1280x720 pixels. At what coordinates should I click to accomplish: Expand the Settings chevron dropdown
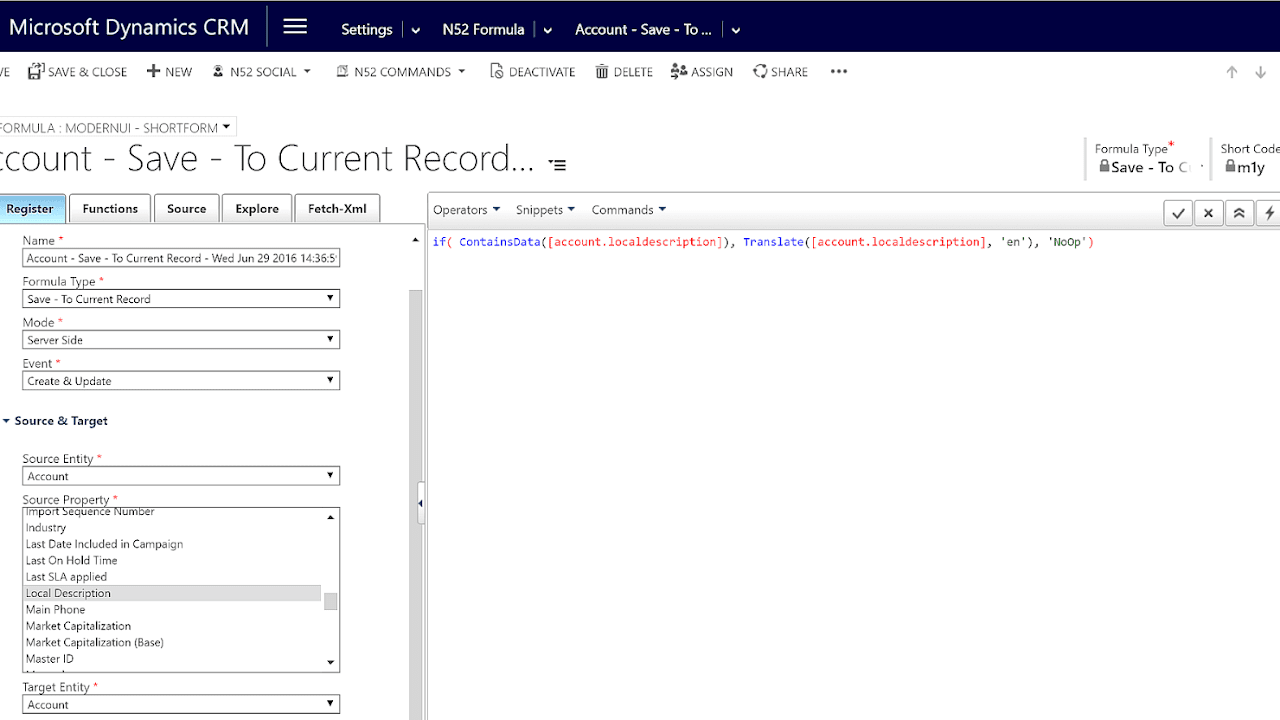tap(416, 31)
